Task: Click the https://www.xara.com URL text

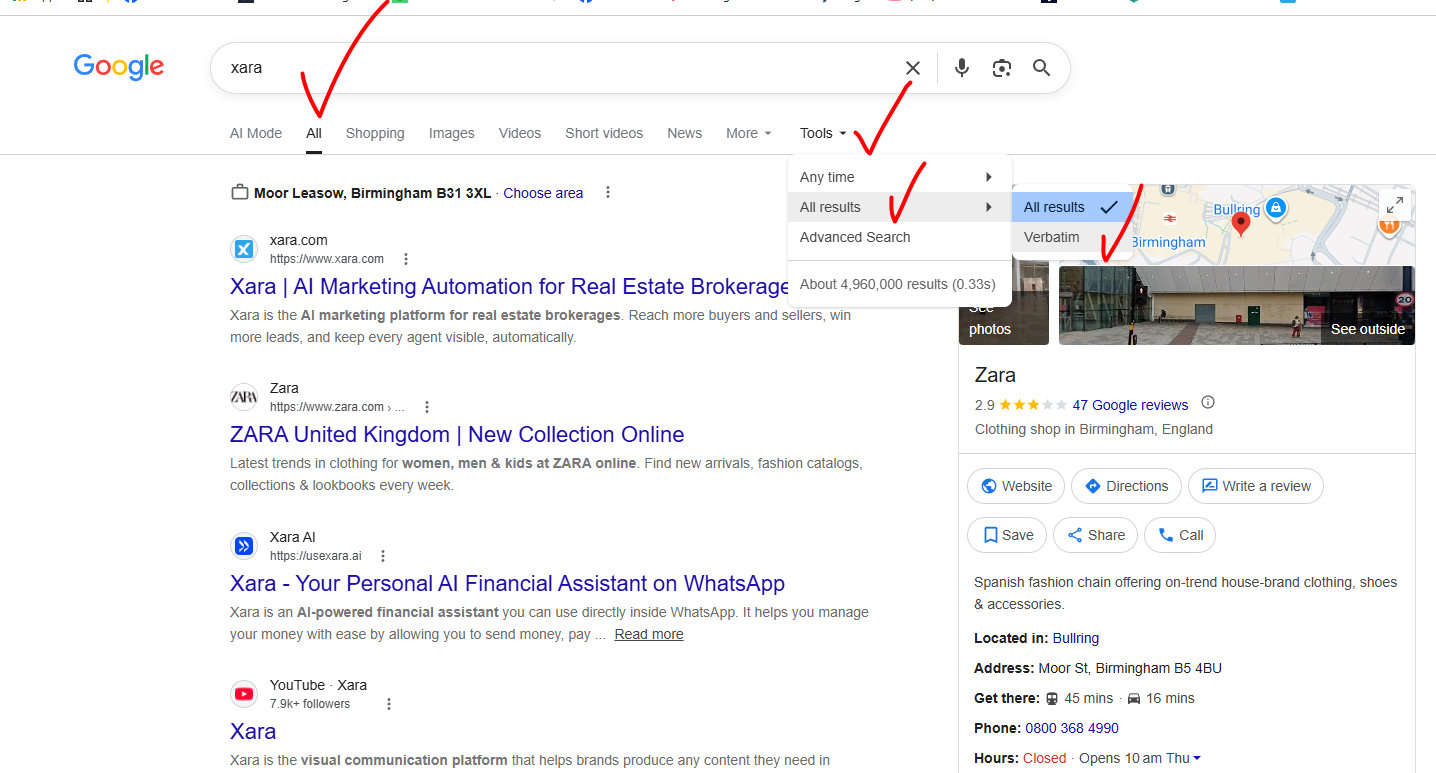Action: pos(327,259)
